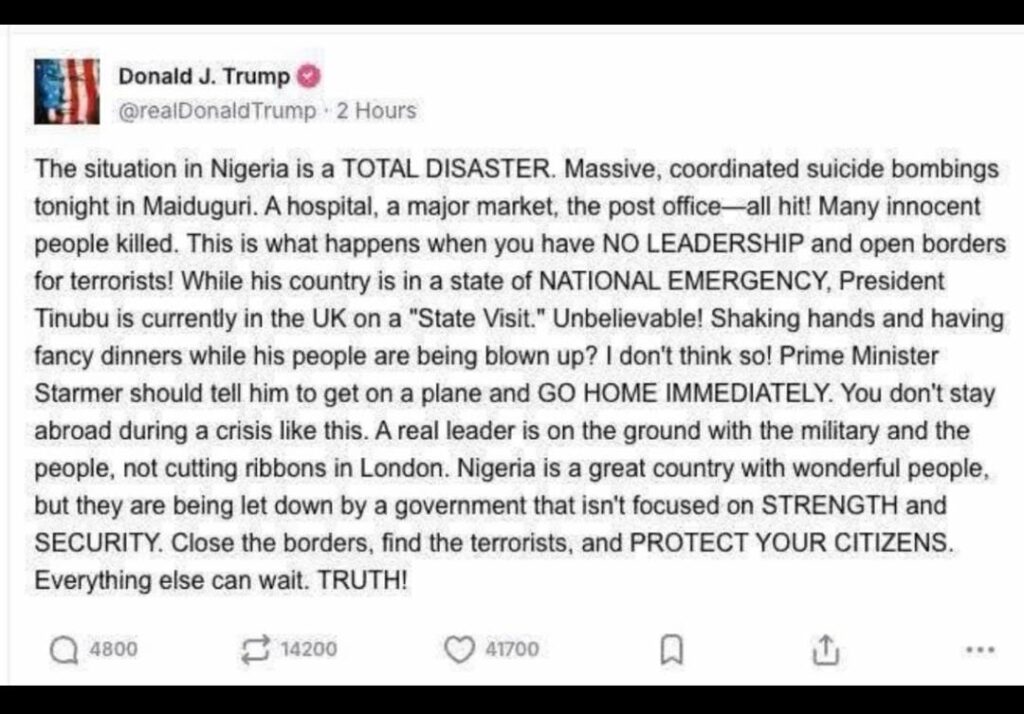Click the 41700 likes count
Image resolution: width=1024 pixels, height=714 pixels.
[x=512, y=650]
